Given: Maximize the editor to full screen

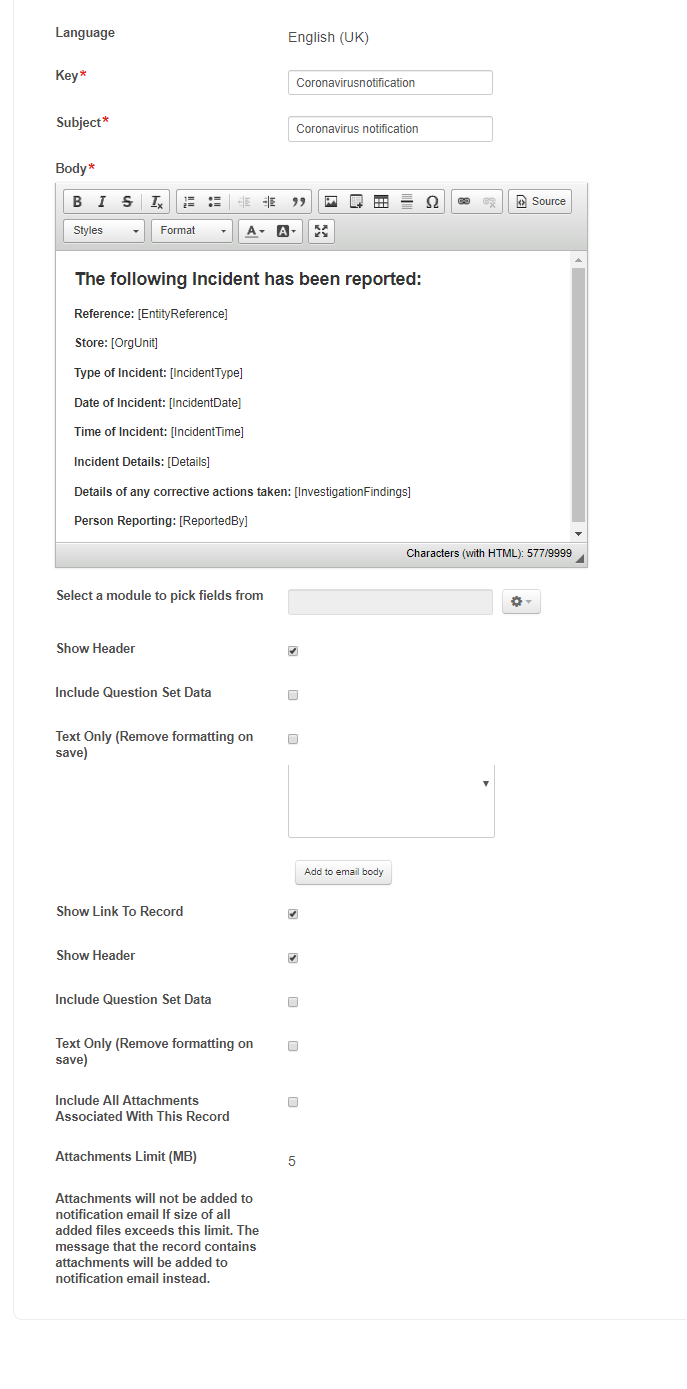Looking at the screenshot, I should pyautogui.click(x=321, y=231).
